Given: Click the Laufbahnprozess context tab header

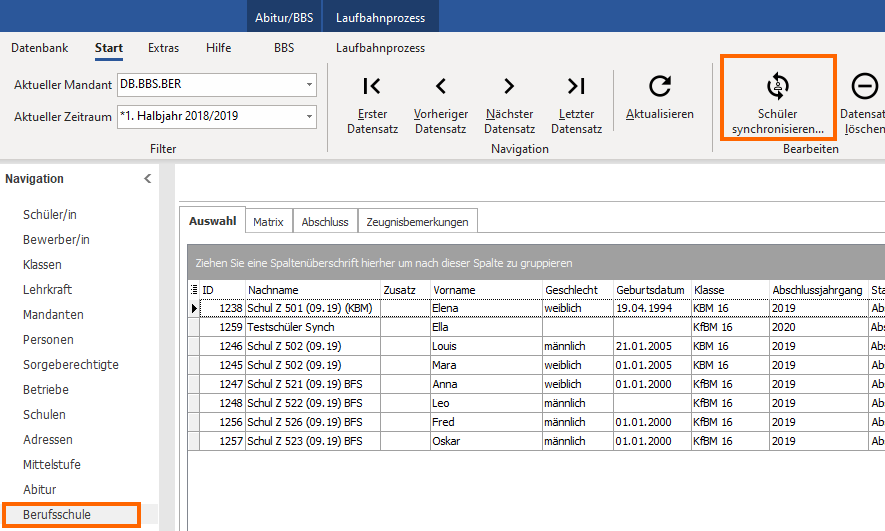Looking at the screenshot, I should click(x=380, y=17).
